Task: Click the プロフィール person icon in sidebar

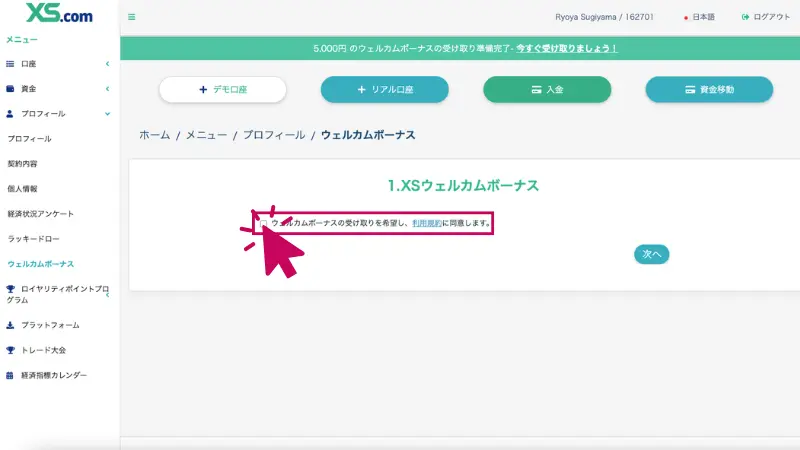Action: click(x=10, y=114)
